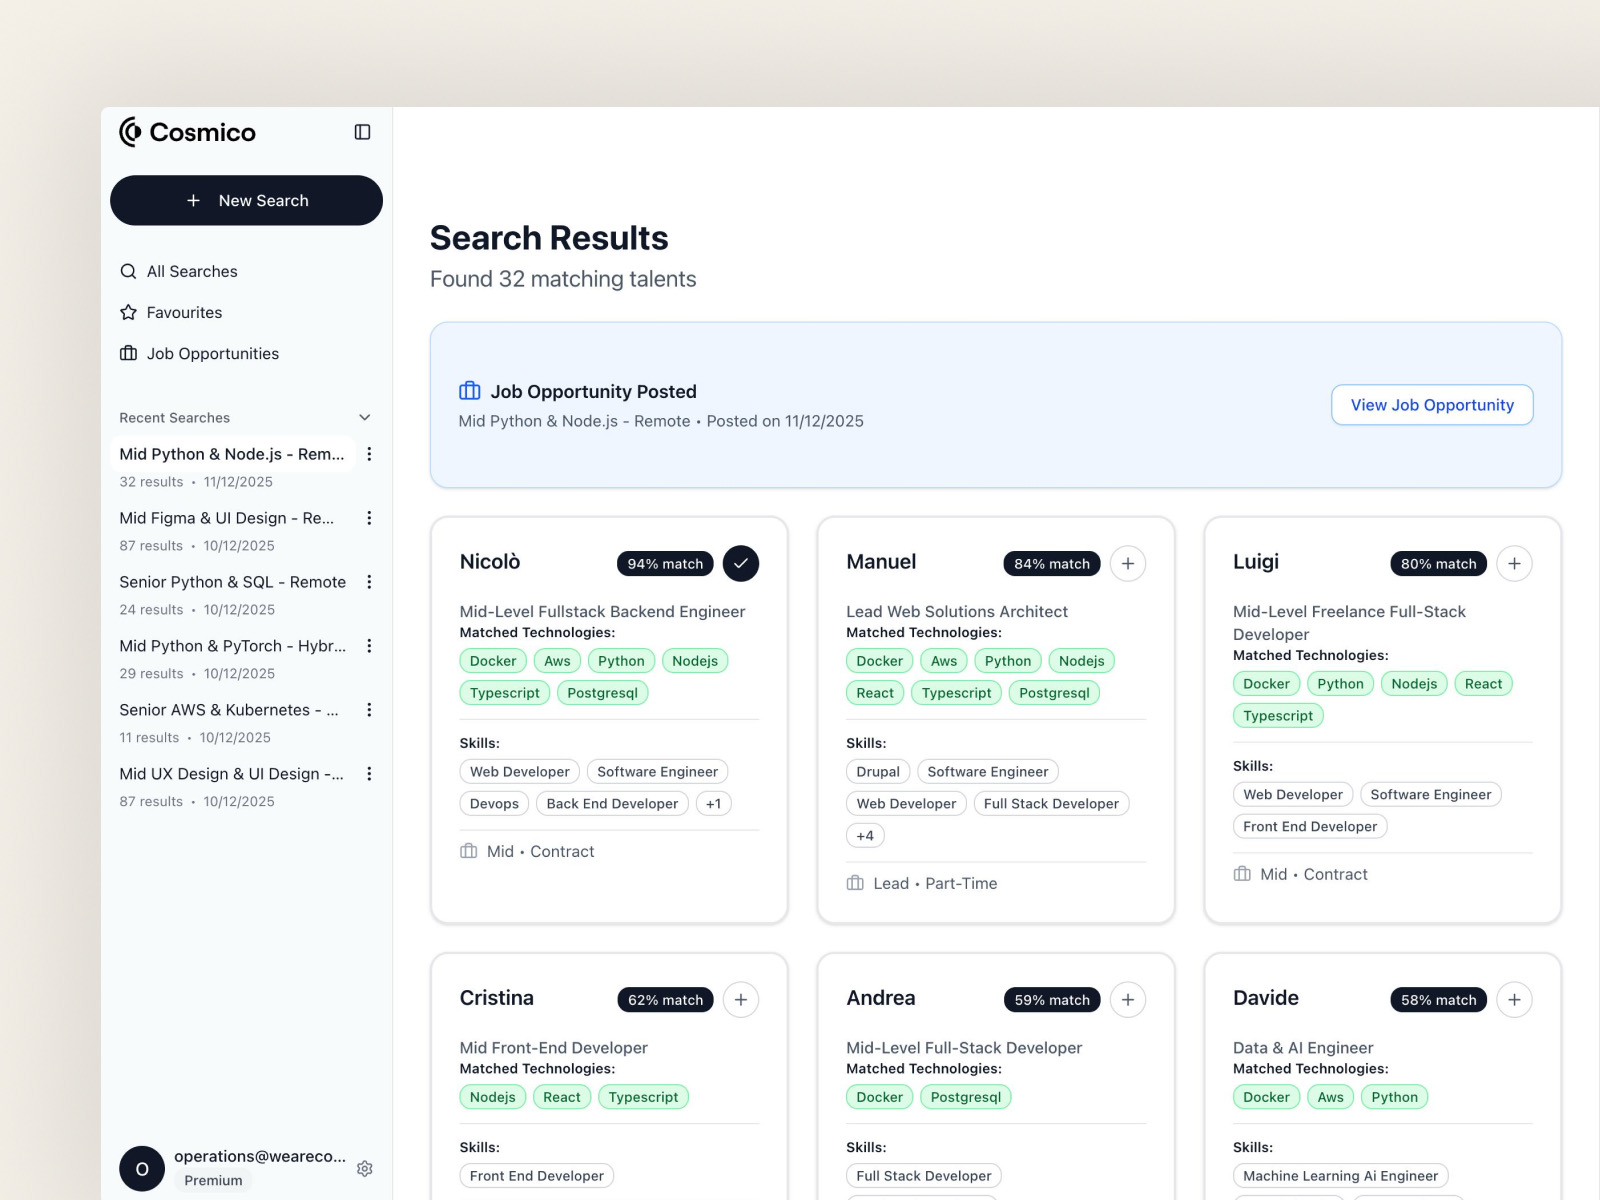Open Favourites via the star icon
This screenshot has height=1200, width=1600.
[128, 312]
